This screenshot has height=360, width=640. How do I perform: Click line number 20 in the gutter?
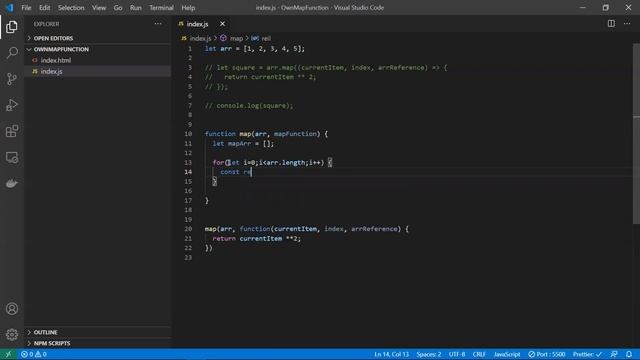tap(188, 229)
